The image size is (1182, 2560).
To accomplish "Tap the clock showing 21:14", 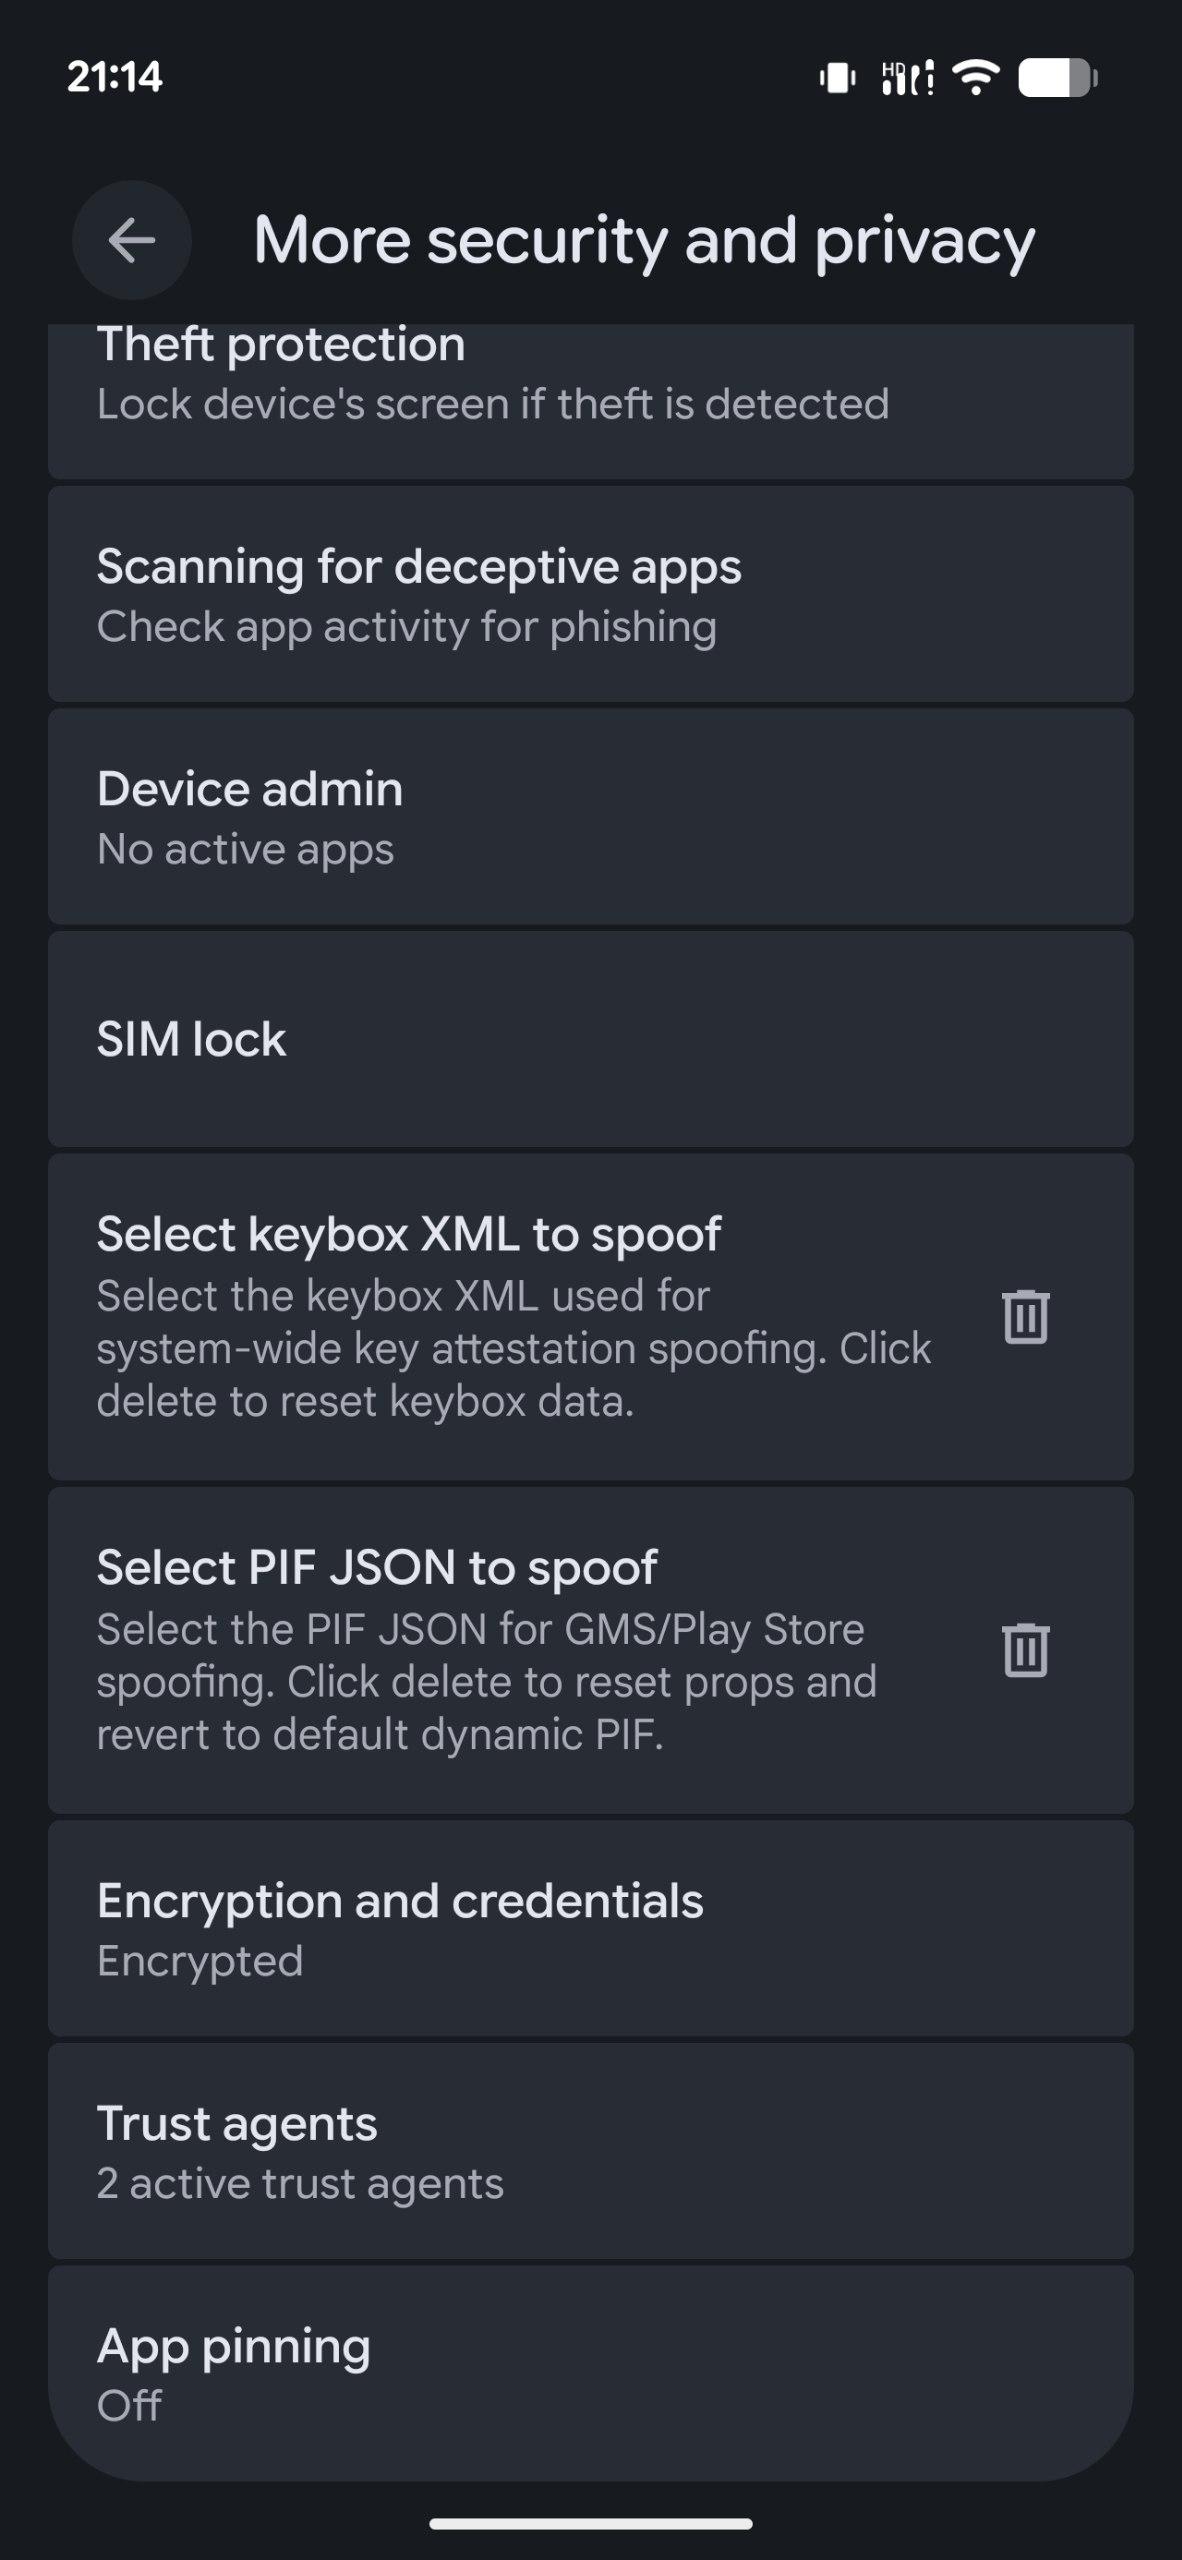I will [x=115, y=77].
